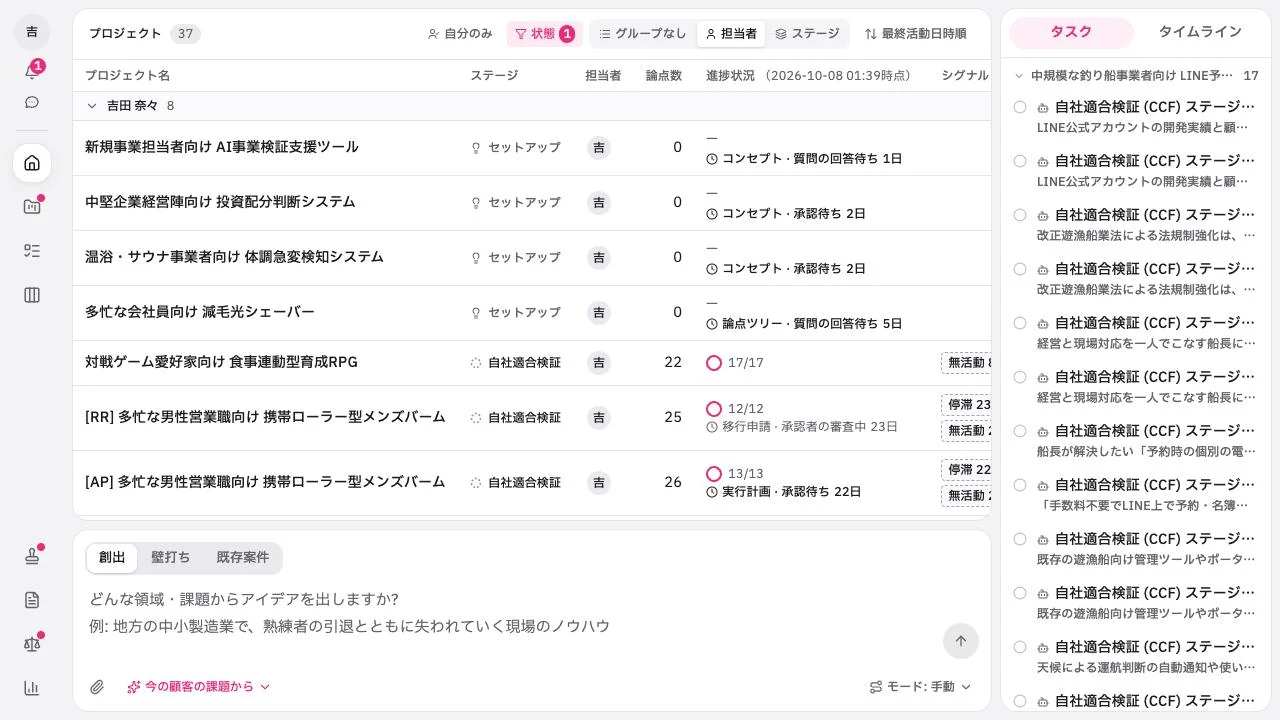Screen dimensions: 1280x720
Task: Click the up-arrow send button
Action: pos(961,641)
